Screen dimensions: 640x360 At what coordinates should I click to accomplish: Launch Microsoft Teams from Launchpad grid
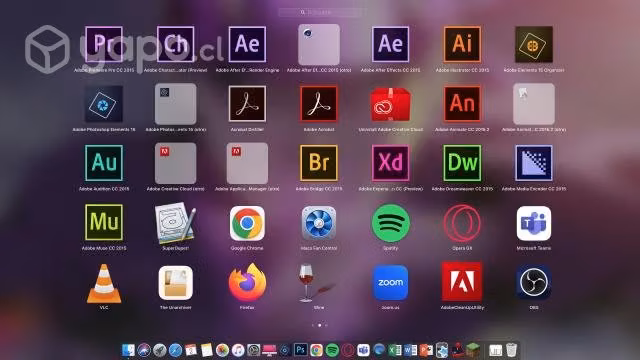[x=534, y=223]
